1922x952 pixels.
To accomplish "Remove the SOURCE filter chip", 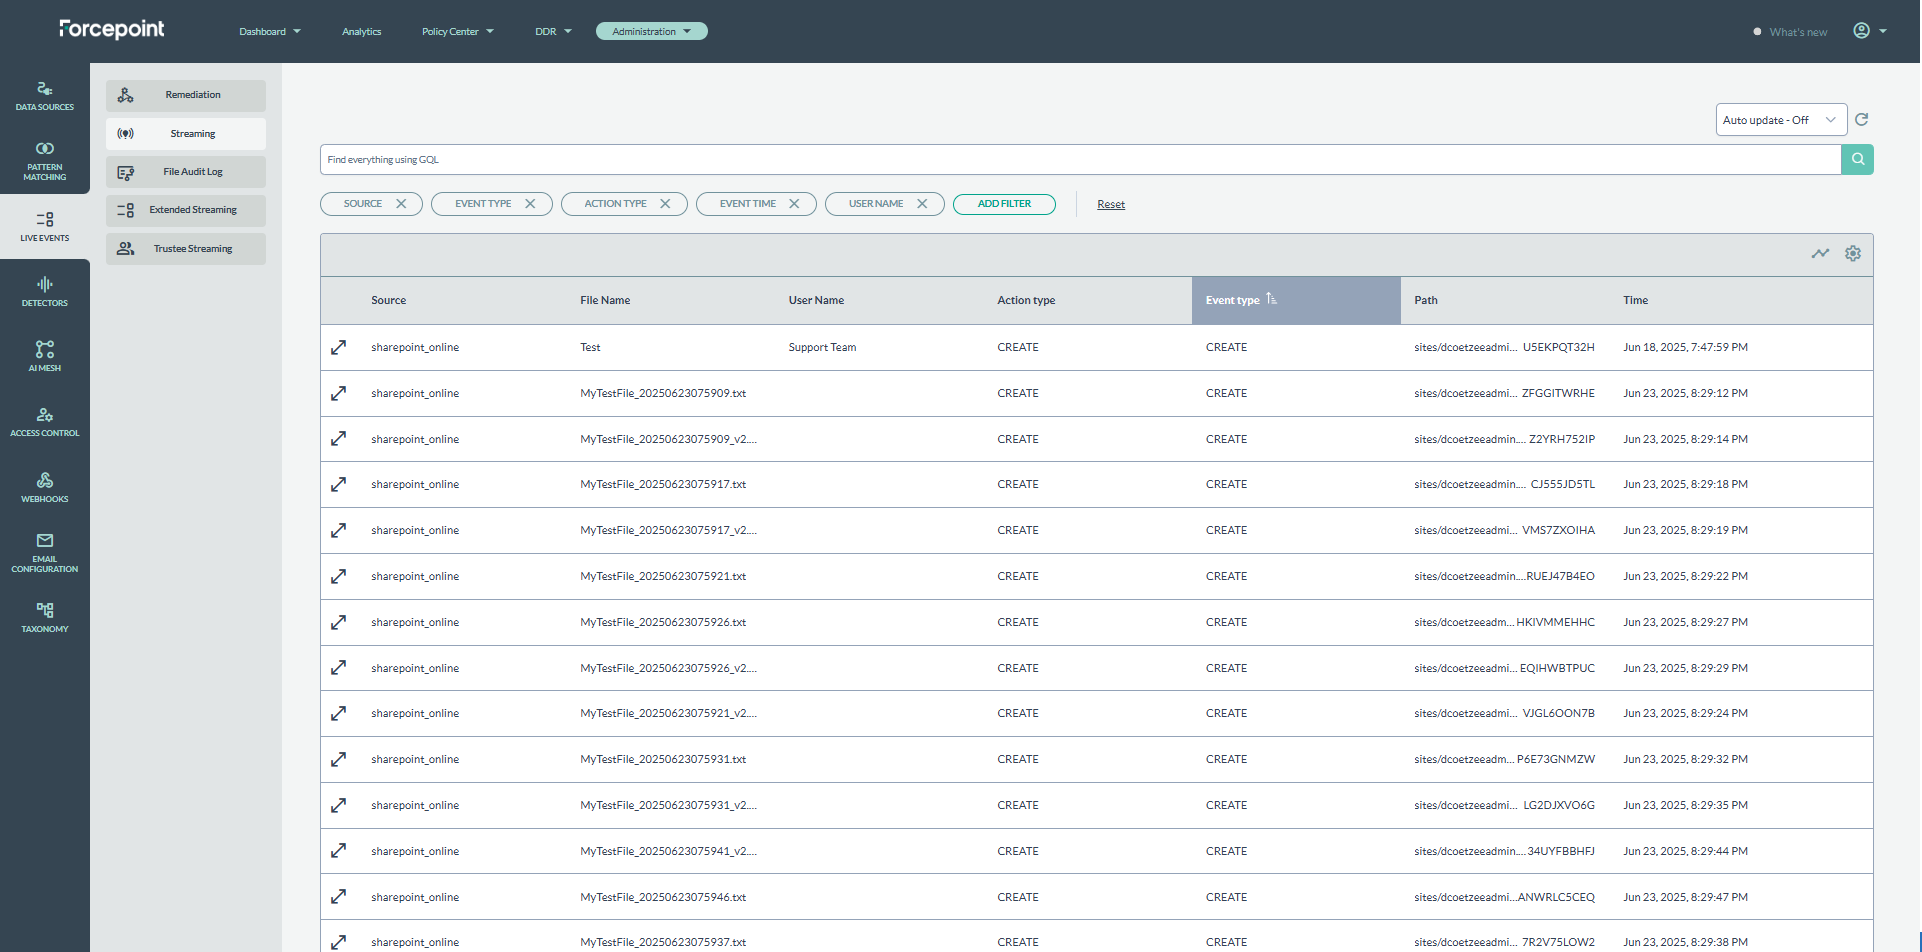I will (x=401, y=204).
